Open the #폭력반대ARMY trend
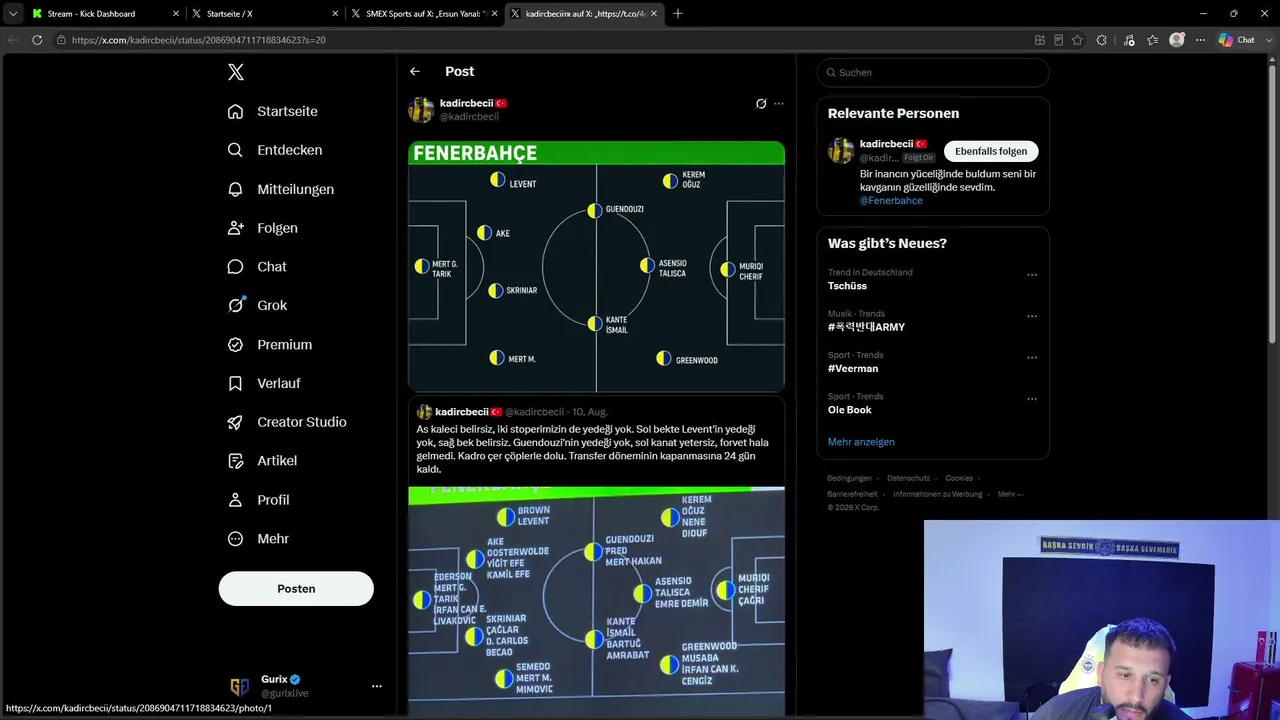 866,327
